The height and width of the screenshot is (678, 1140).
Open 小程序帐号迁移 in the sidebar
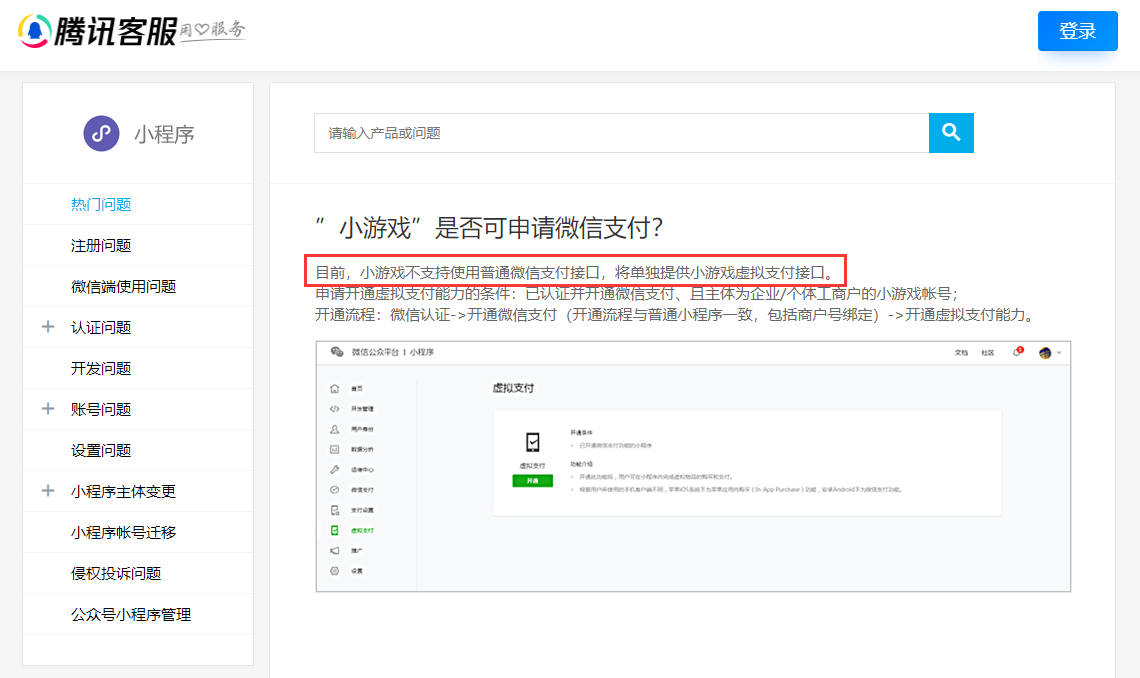[x=124, y=533]
